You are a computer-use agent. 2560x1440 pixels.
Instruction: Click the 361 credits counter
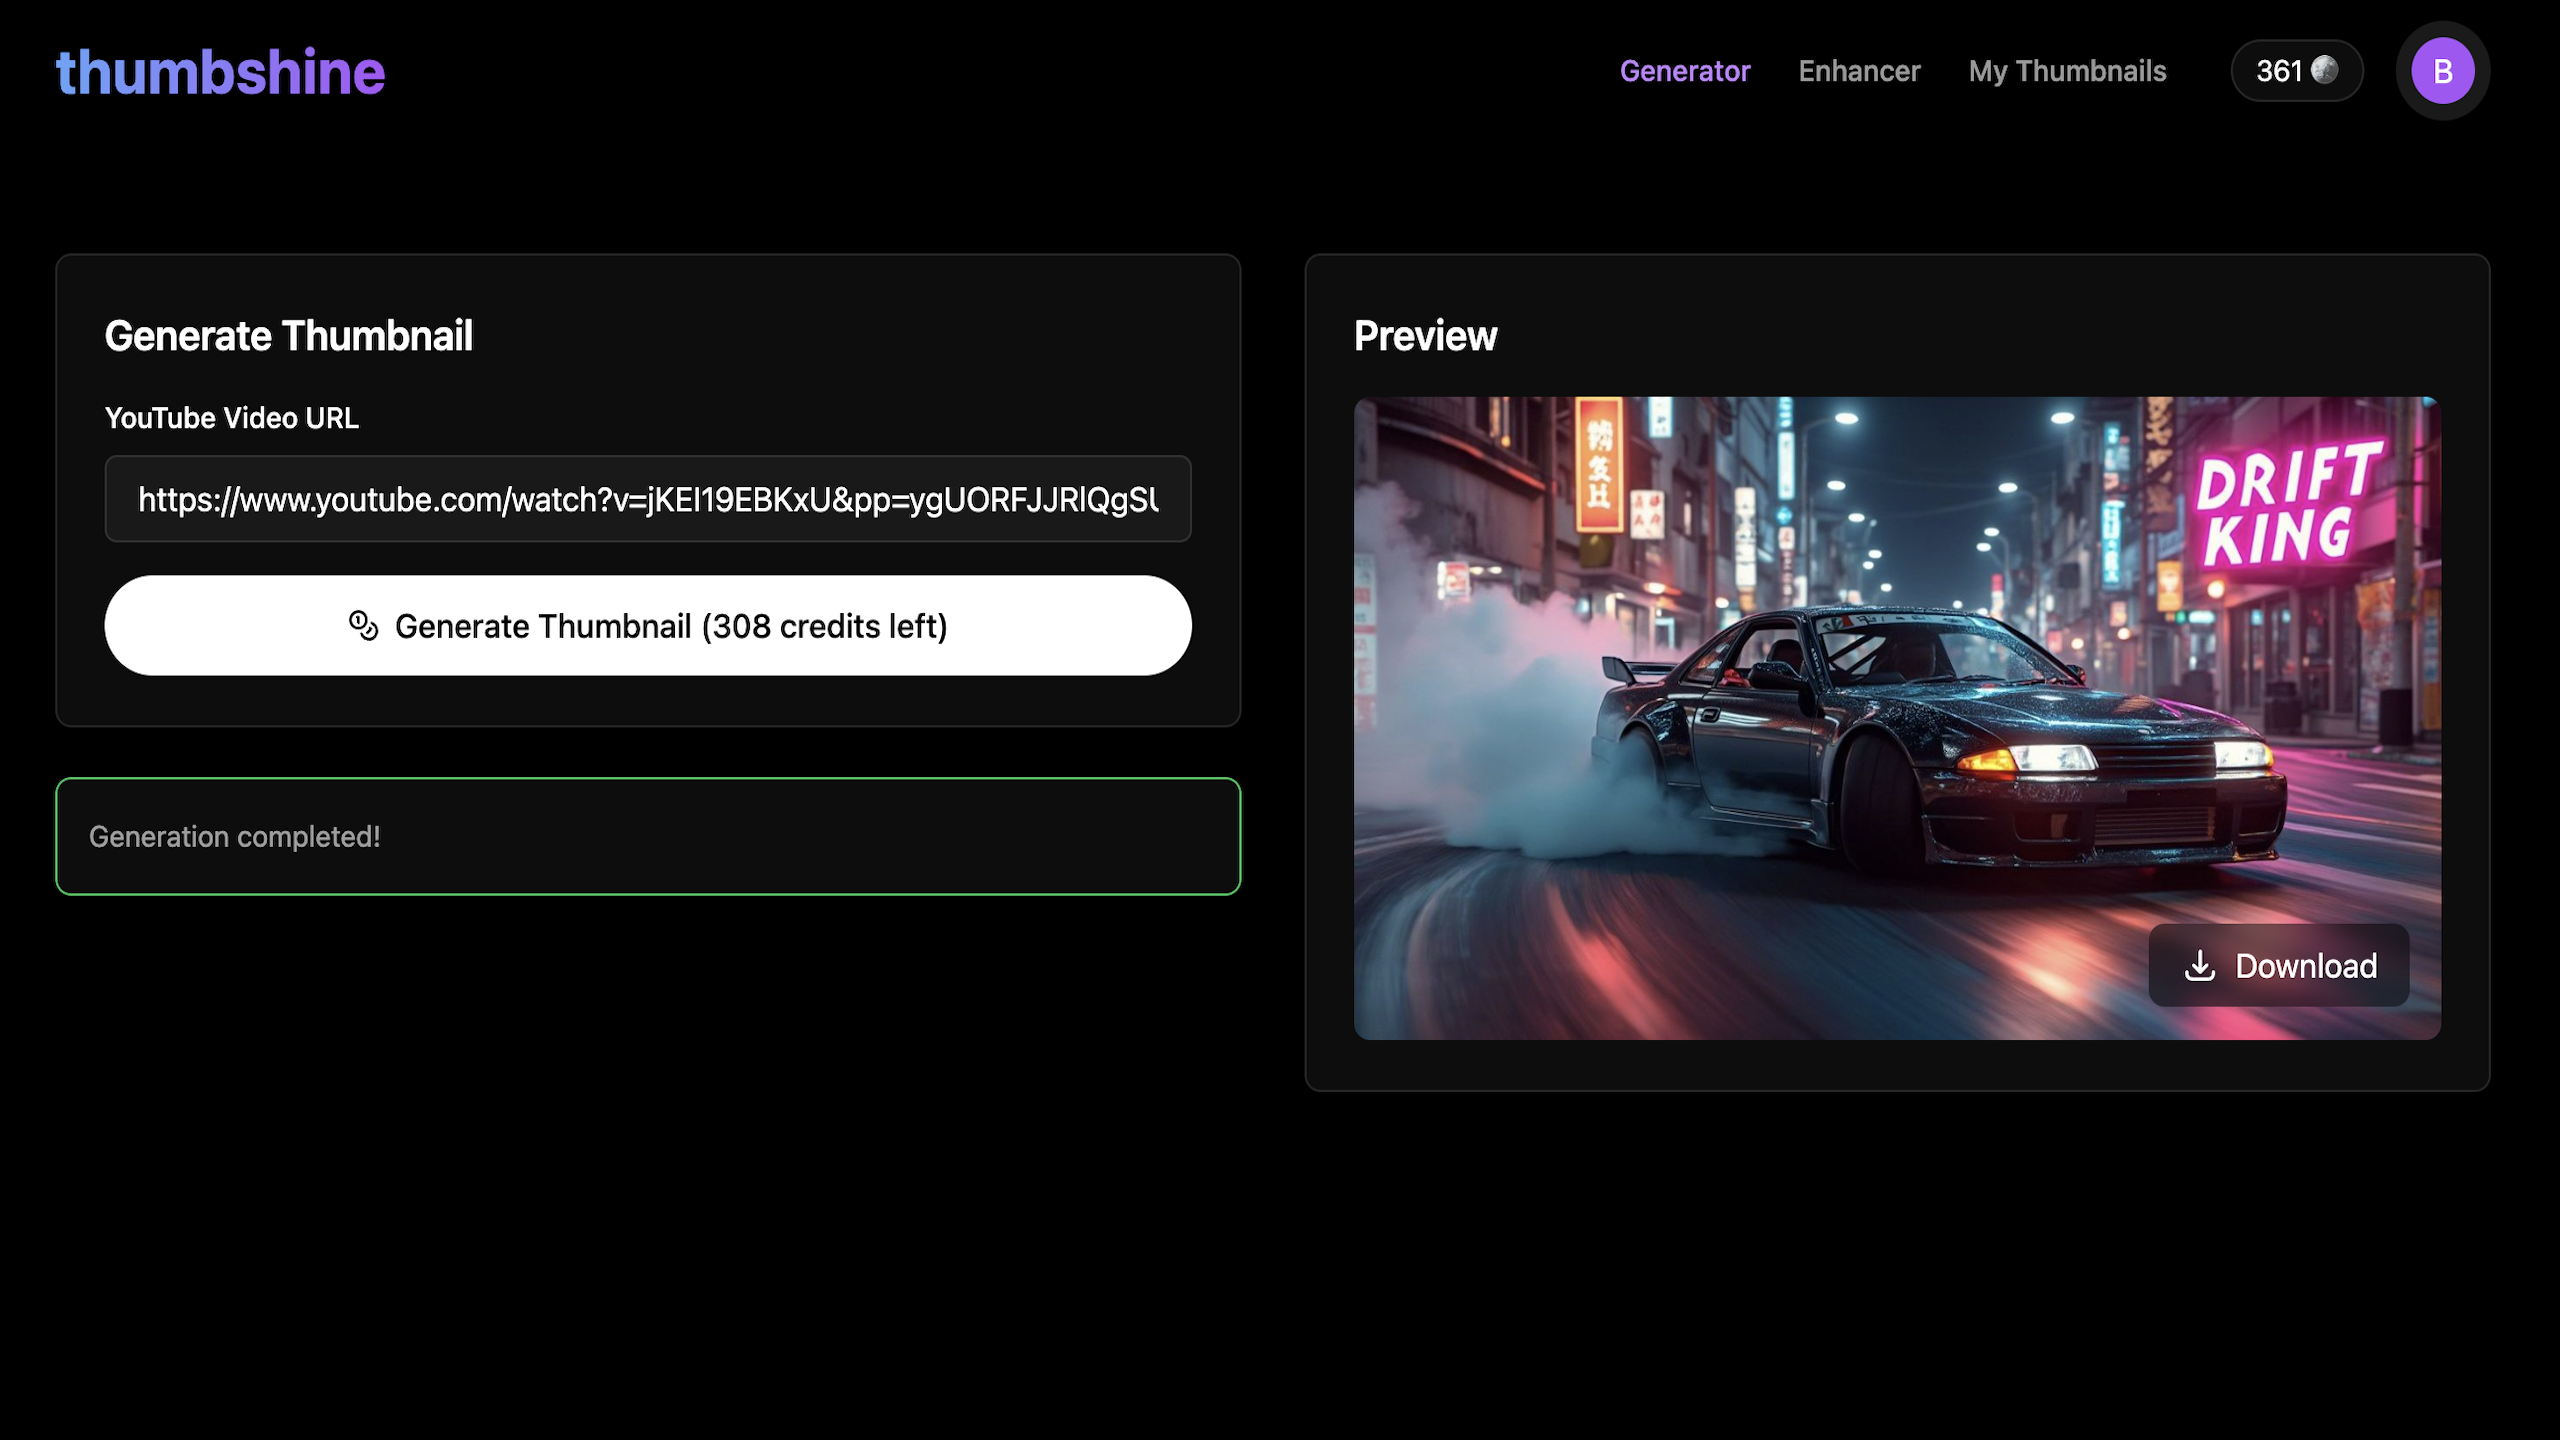(2280, 71)
